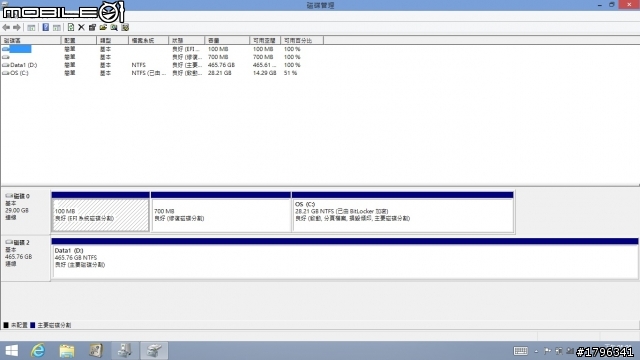640x360 pixels.
Task: Click the drive icon next to Data1 (D:)
Action: (6, 65)
